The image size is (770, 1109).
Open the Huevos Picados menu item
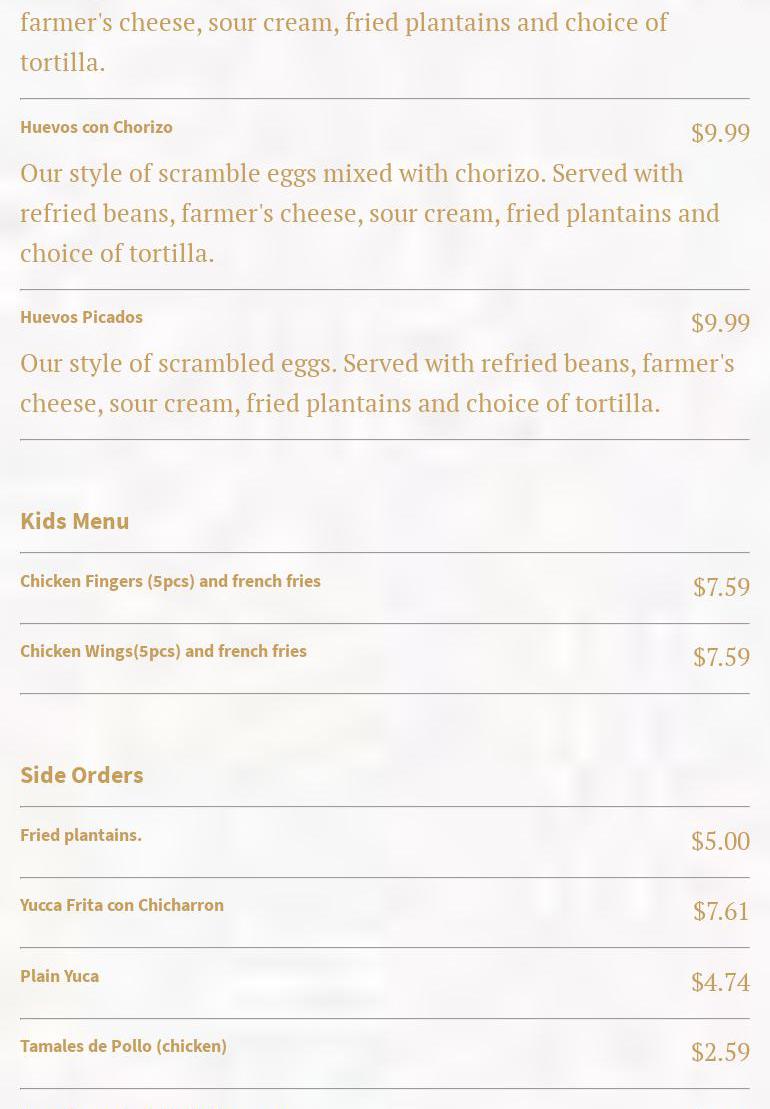coord(81,317)
